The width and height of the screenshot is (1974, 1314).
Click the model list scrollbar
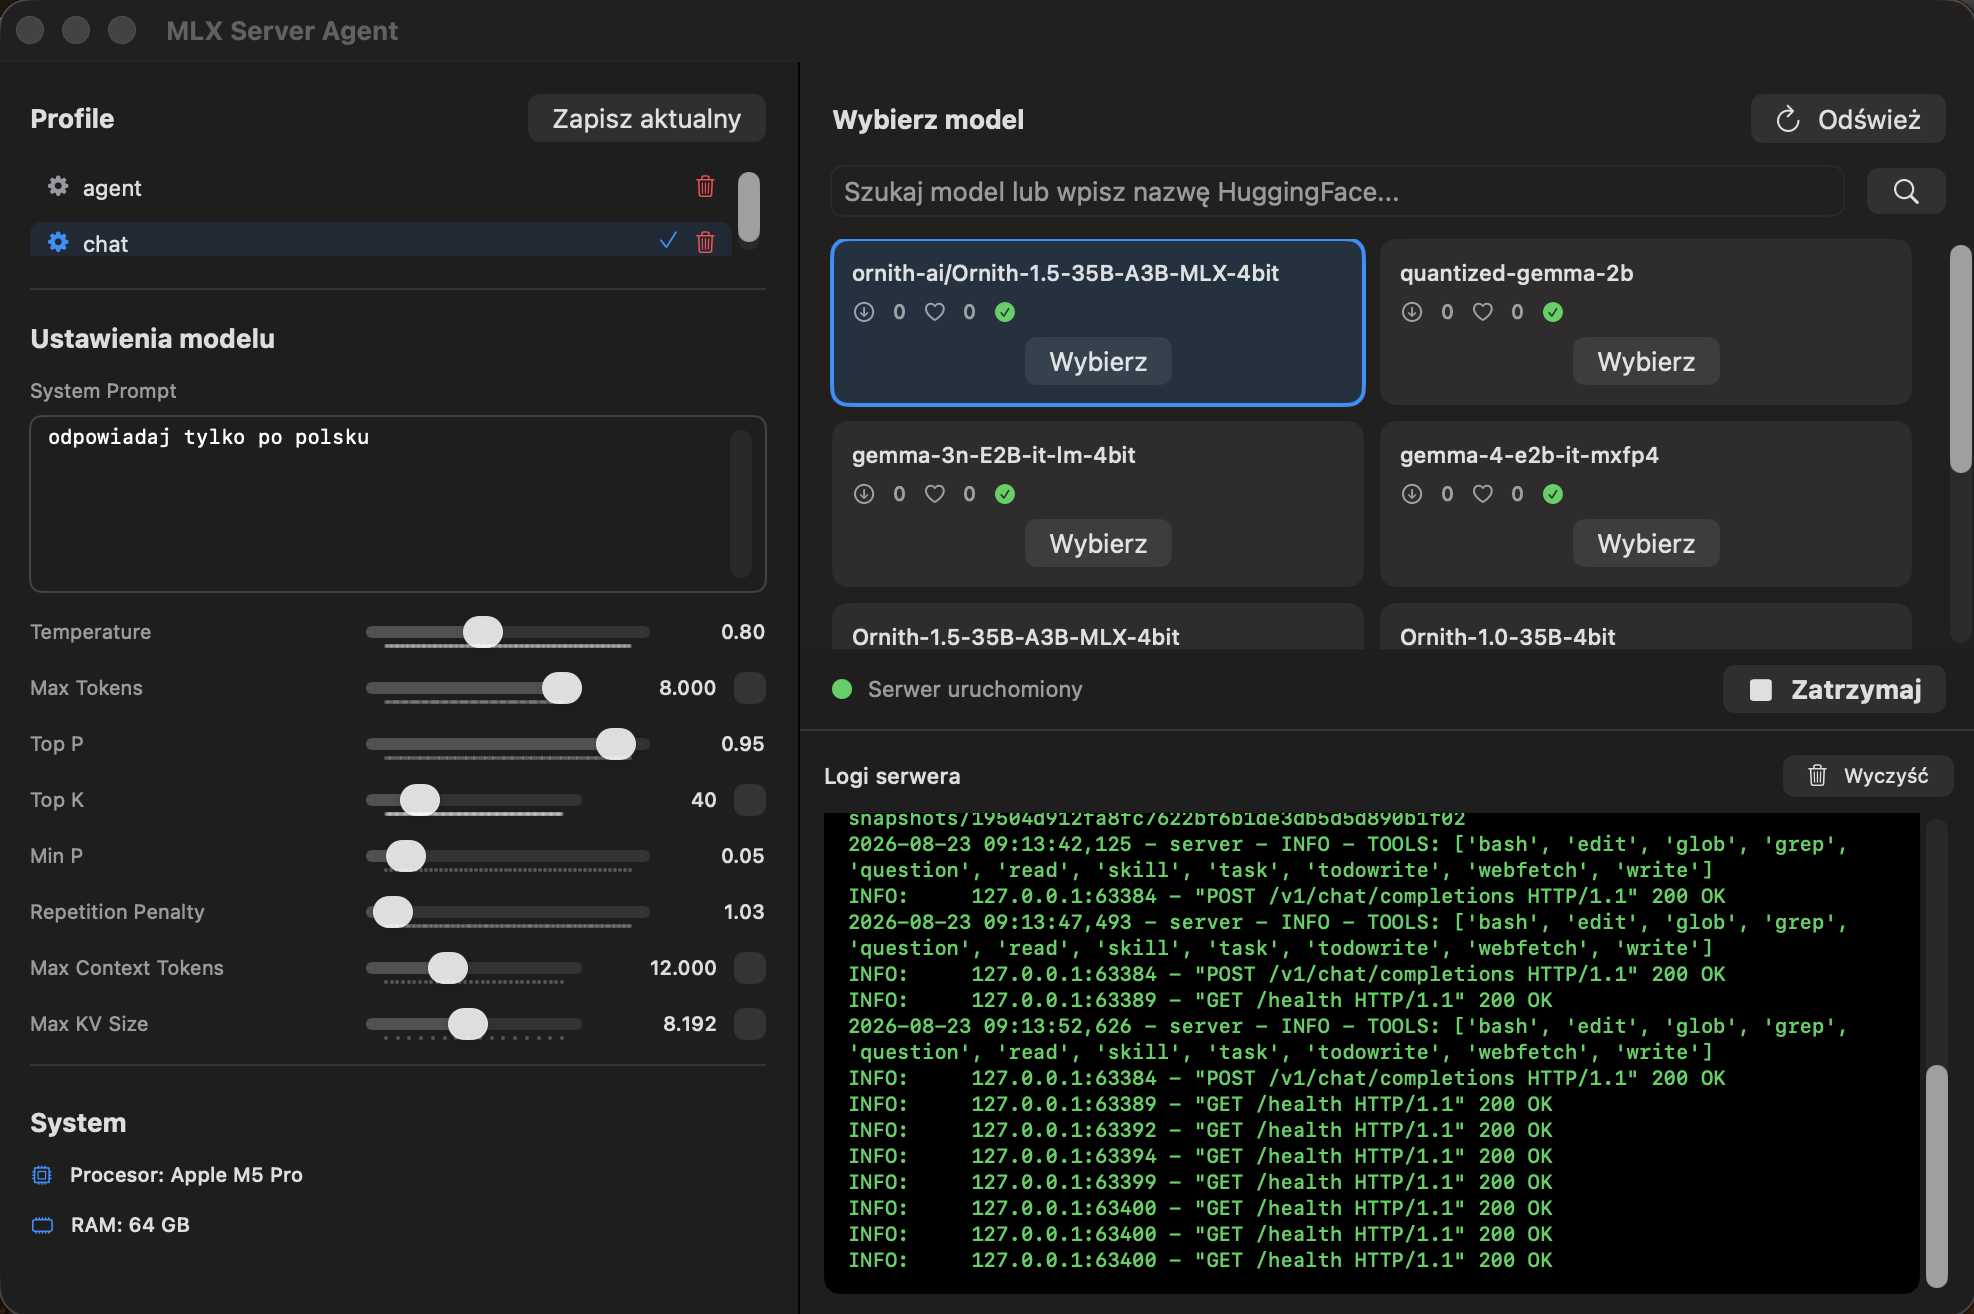pyautogui.click(x=1961, y=359)
